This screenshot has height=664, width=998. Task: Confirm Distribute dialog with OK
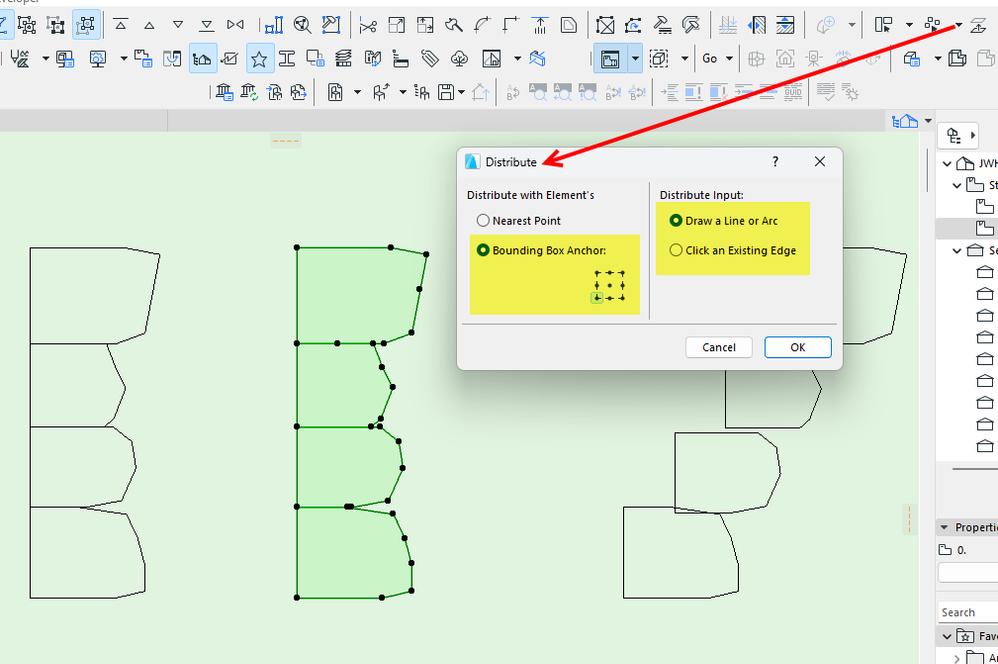798,347
